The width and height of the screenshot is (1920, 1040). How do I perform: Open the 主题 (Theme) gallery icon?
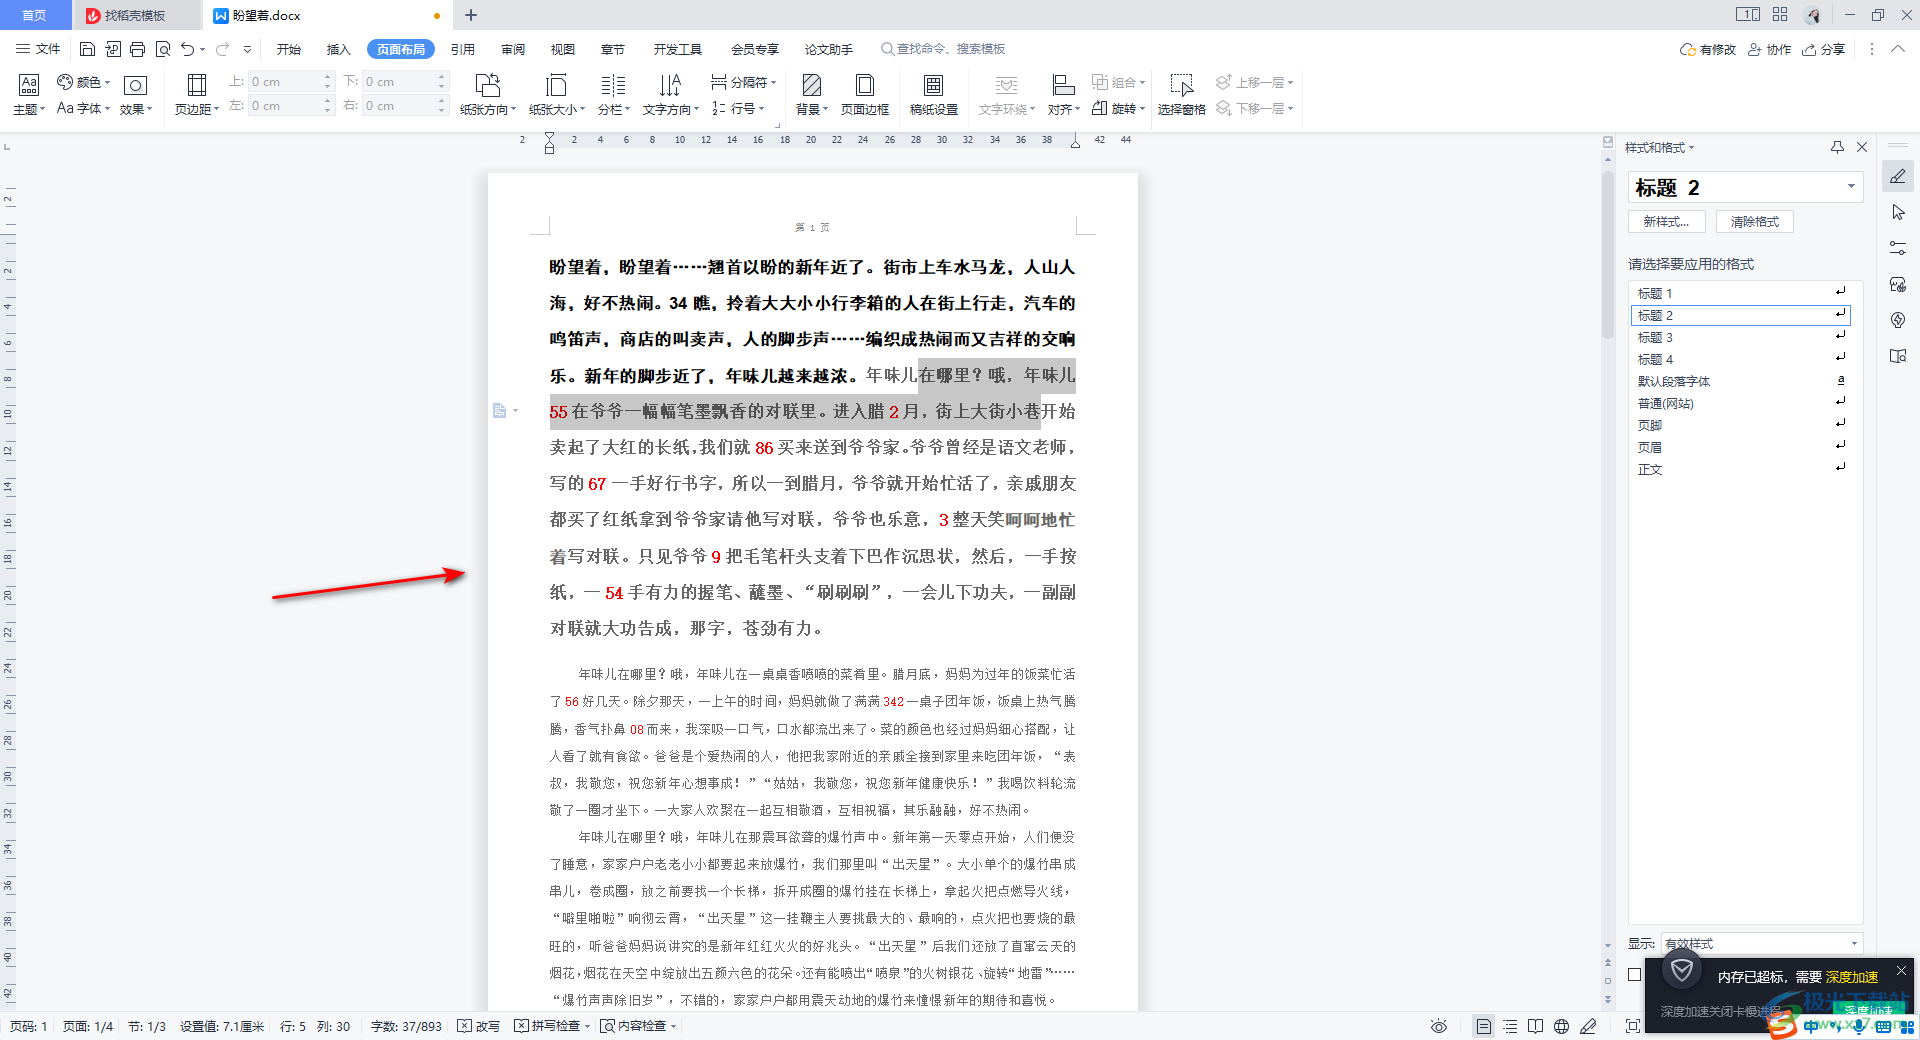[29, 85]
